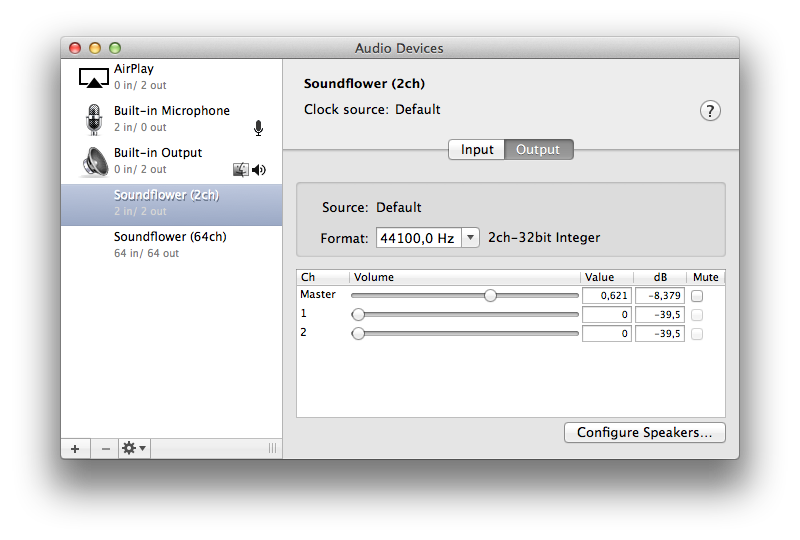This screenshot has height=540, width=800.
Task: Close the Audio Devices window
Action: point(75,48)
